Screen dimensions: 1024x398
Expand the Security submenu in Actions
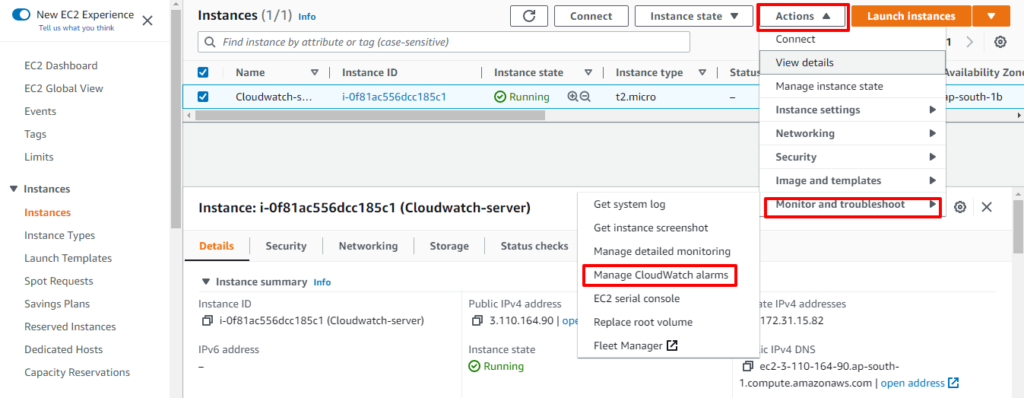tap(852, 157)
